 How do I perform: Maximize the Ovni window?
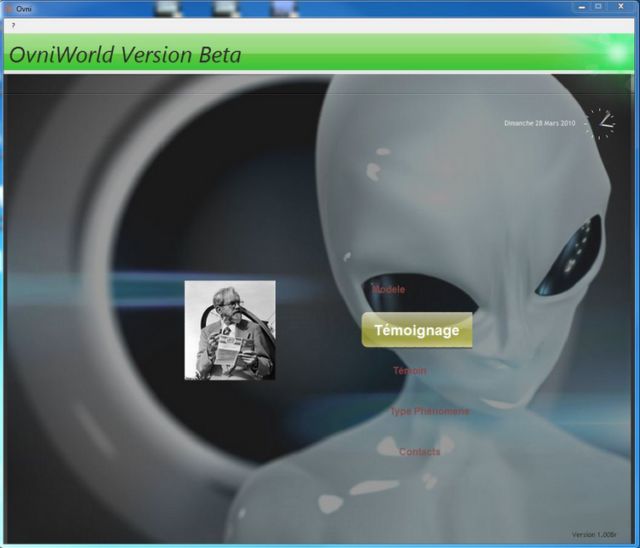click(x=598, y=7)
